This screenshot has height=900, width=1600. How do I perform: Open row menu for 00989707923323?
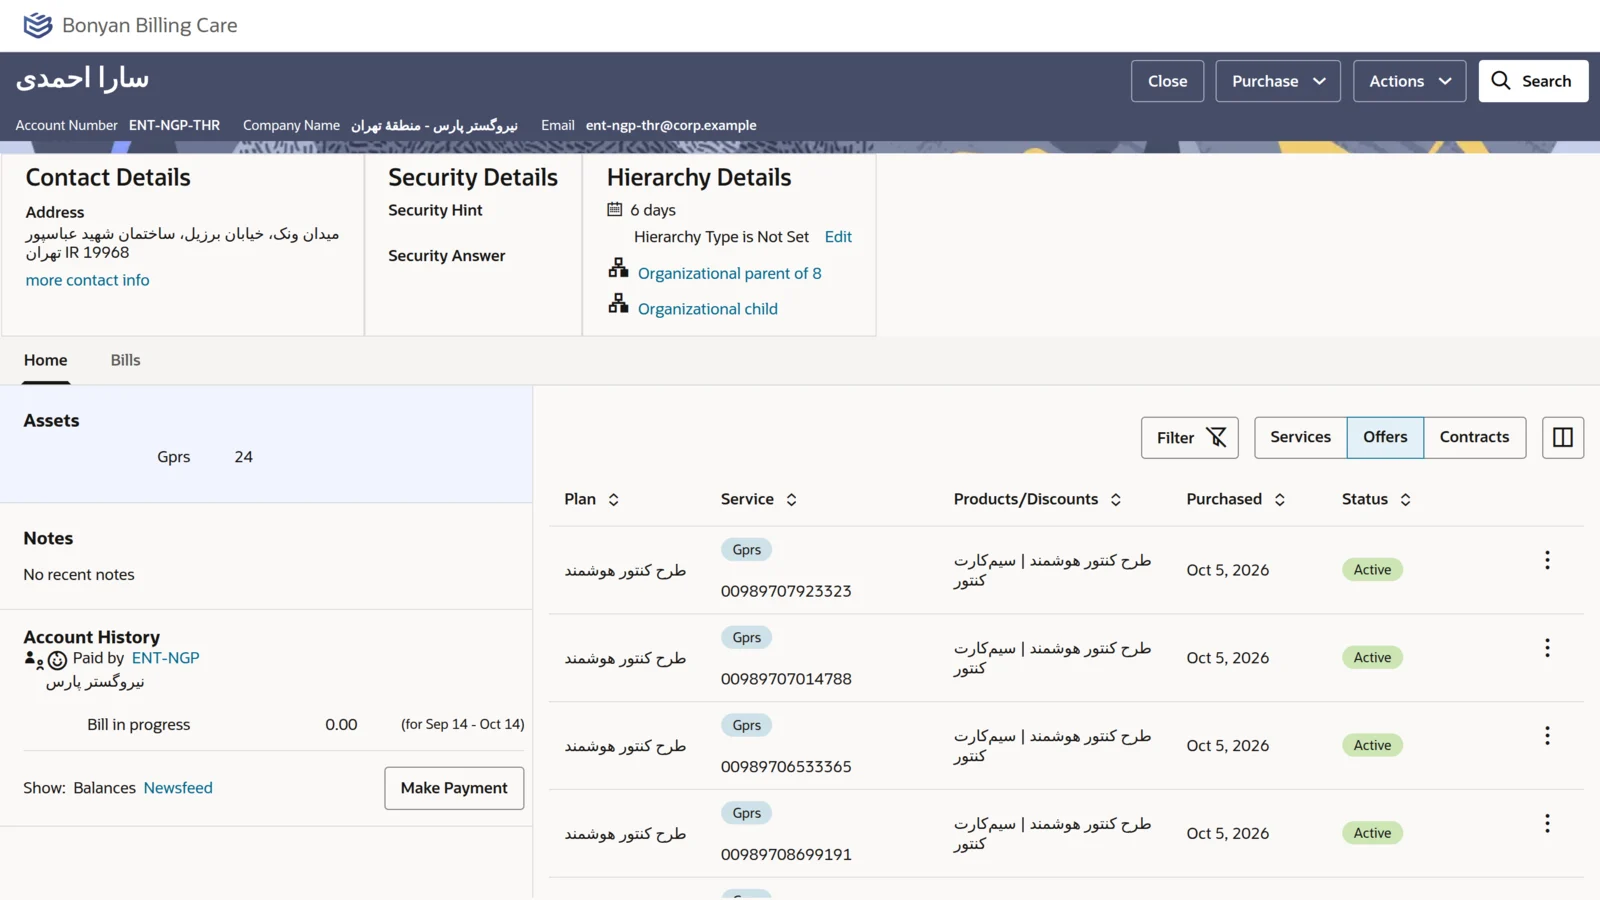coord(1547,560)
